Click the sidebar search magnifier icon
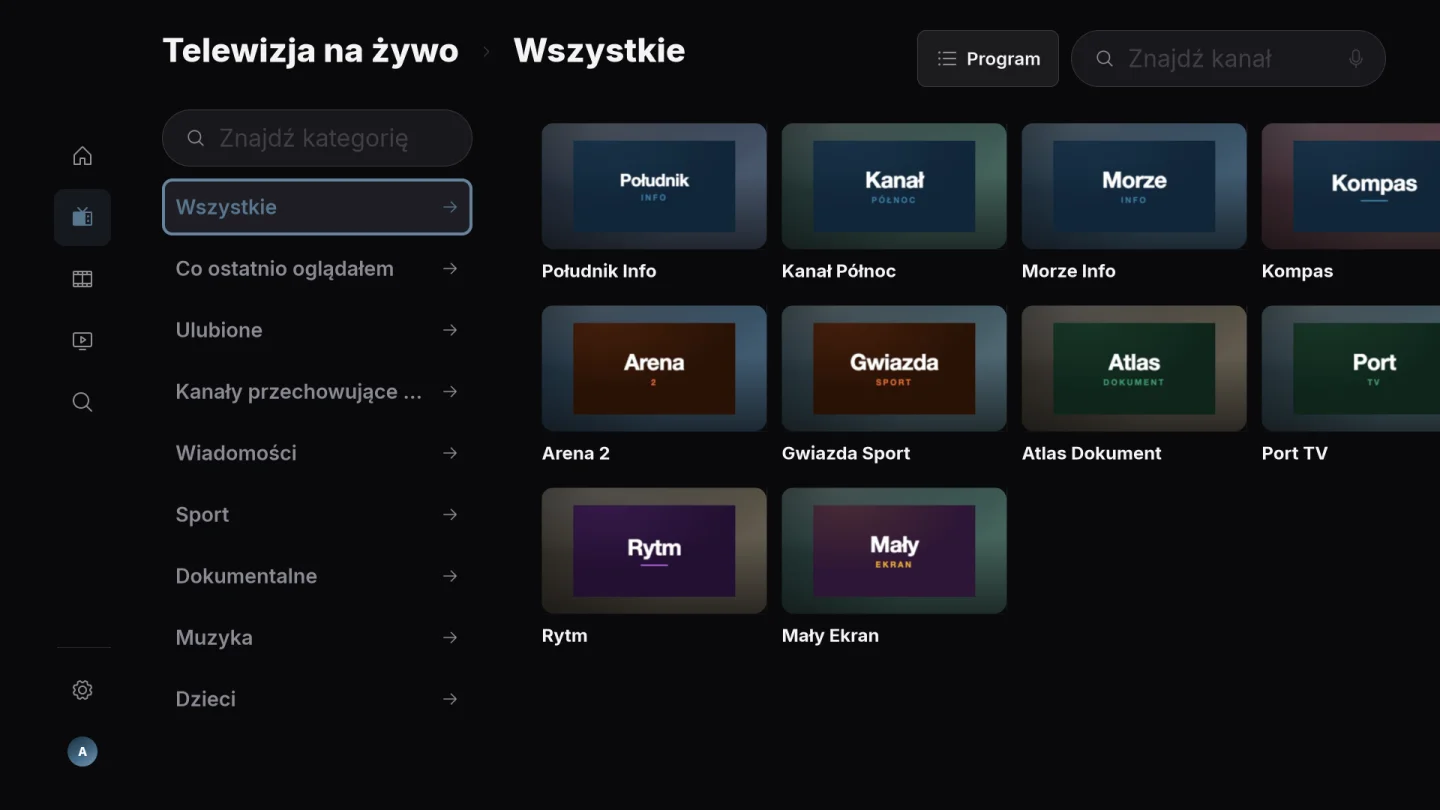Viewport: 1440px width, 810px height. (x=82, y=402)
